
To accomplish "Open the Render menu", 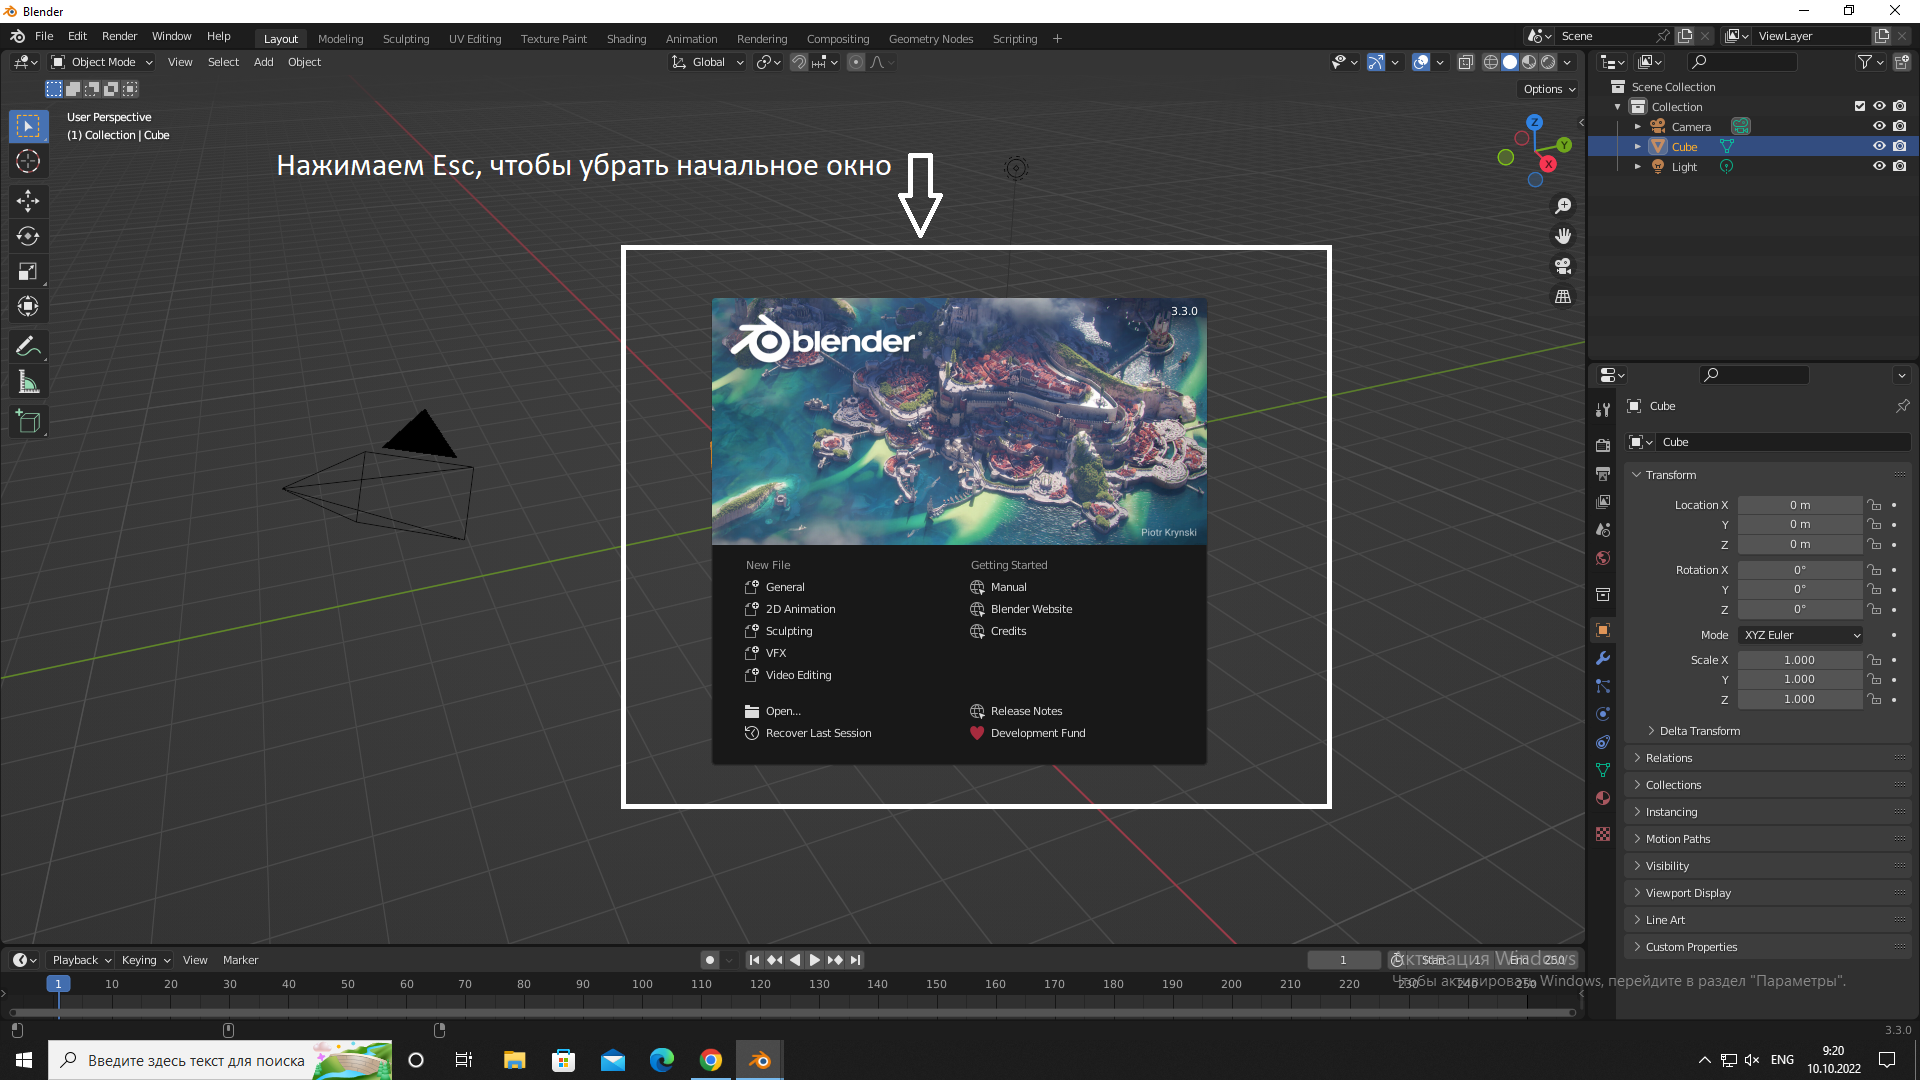I will point(119,36).
